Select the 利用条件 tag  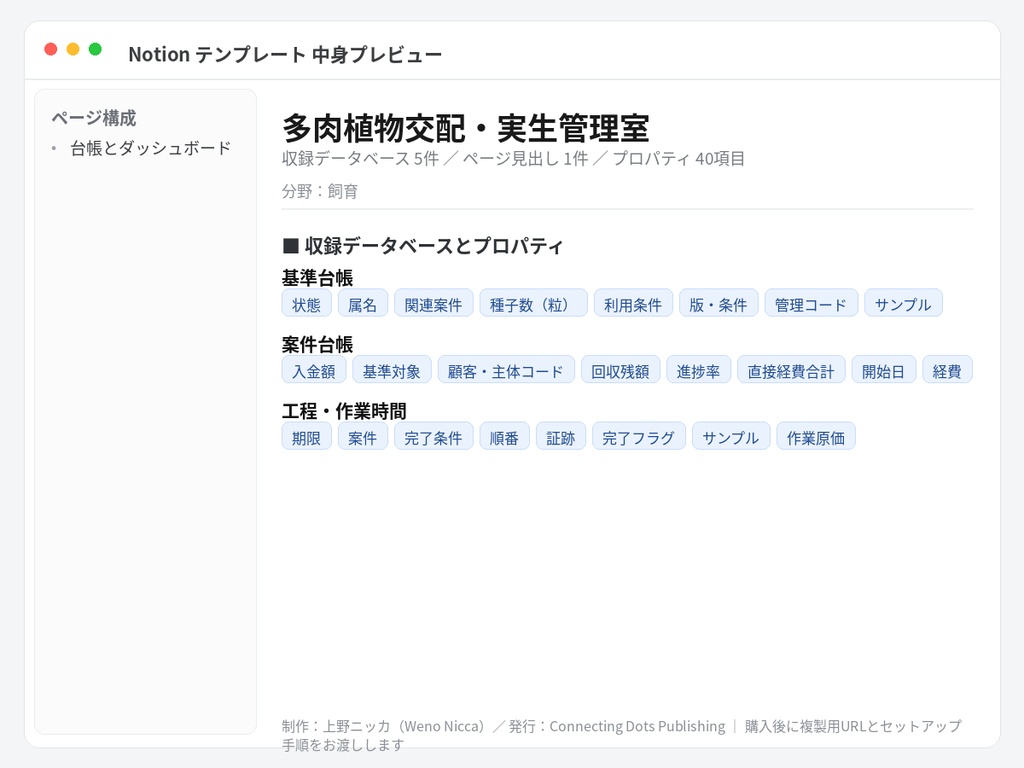pyautogui.click(x=633, y=303)
